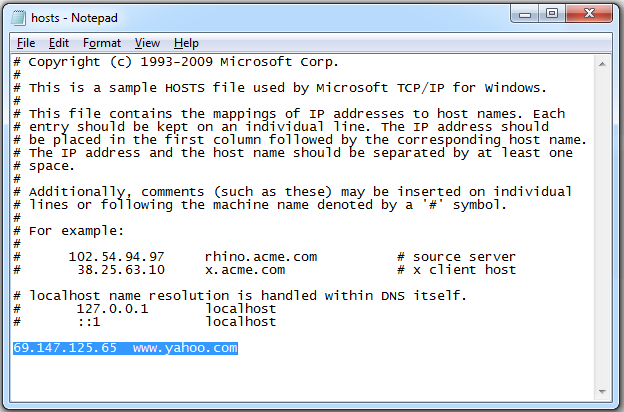This screenshot has height=412, width=624.
Task: Close the hosts Notepad window
Action: (x=589, y=14)
